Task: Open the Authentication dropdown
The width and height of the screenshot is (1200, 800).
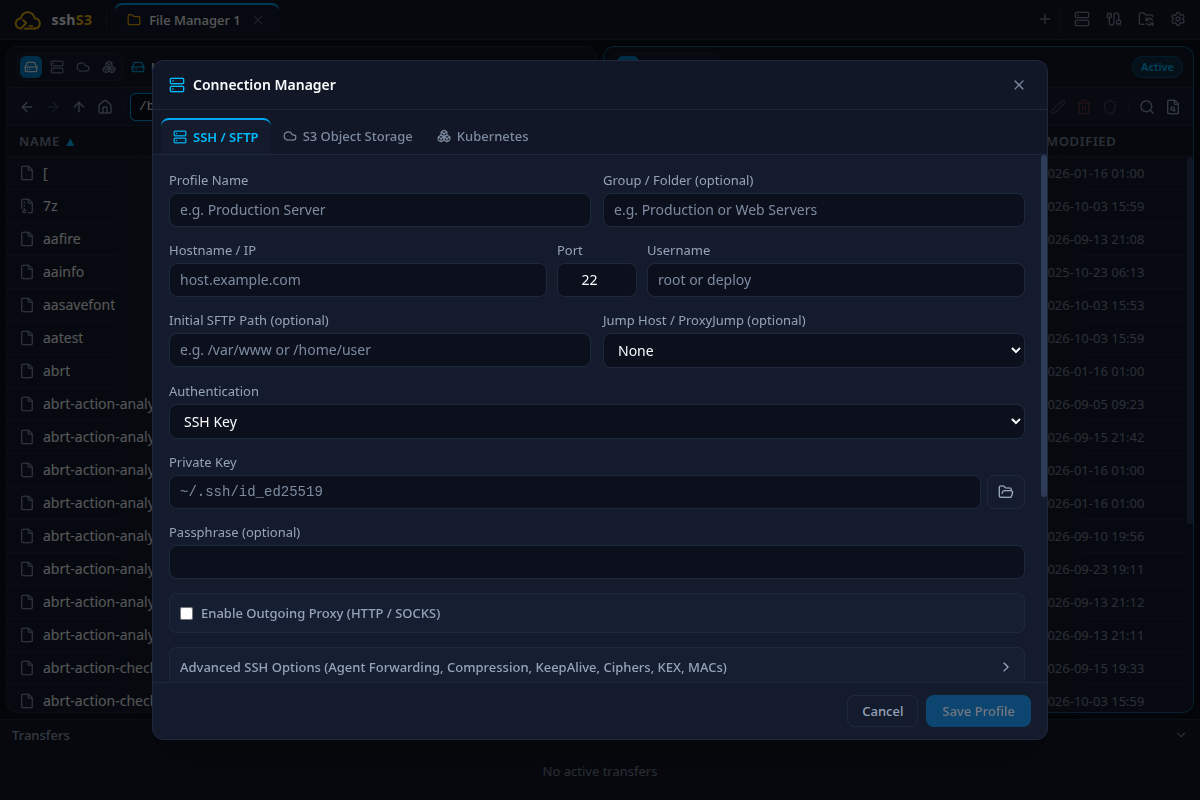Action: click(596, 421)
